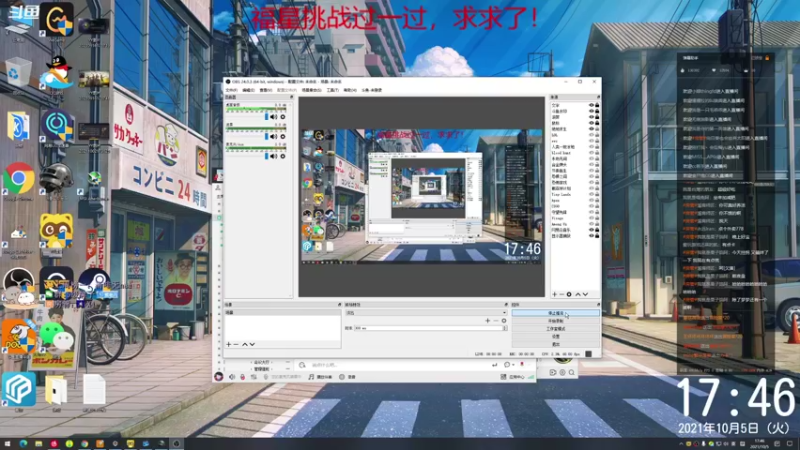Toggle visibility of LOL source

591,135
